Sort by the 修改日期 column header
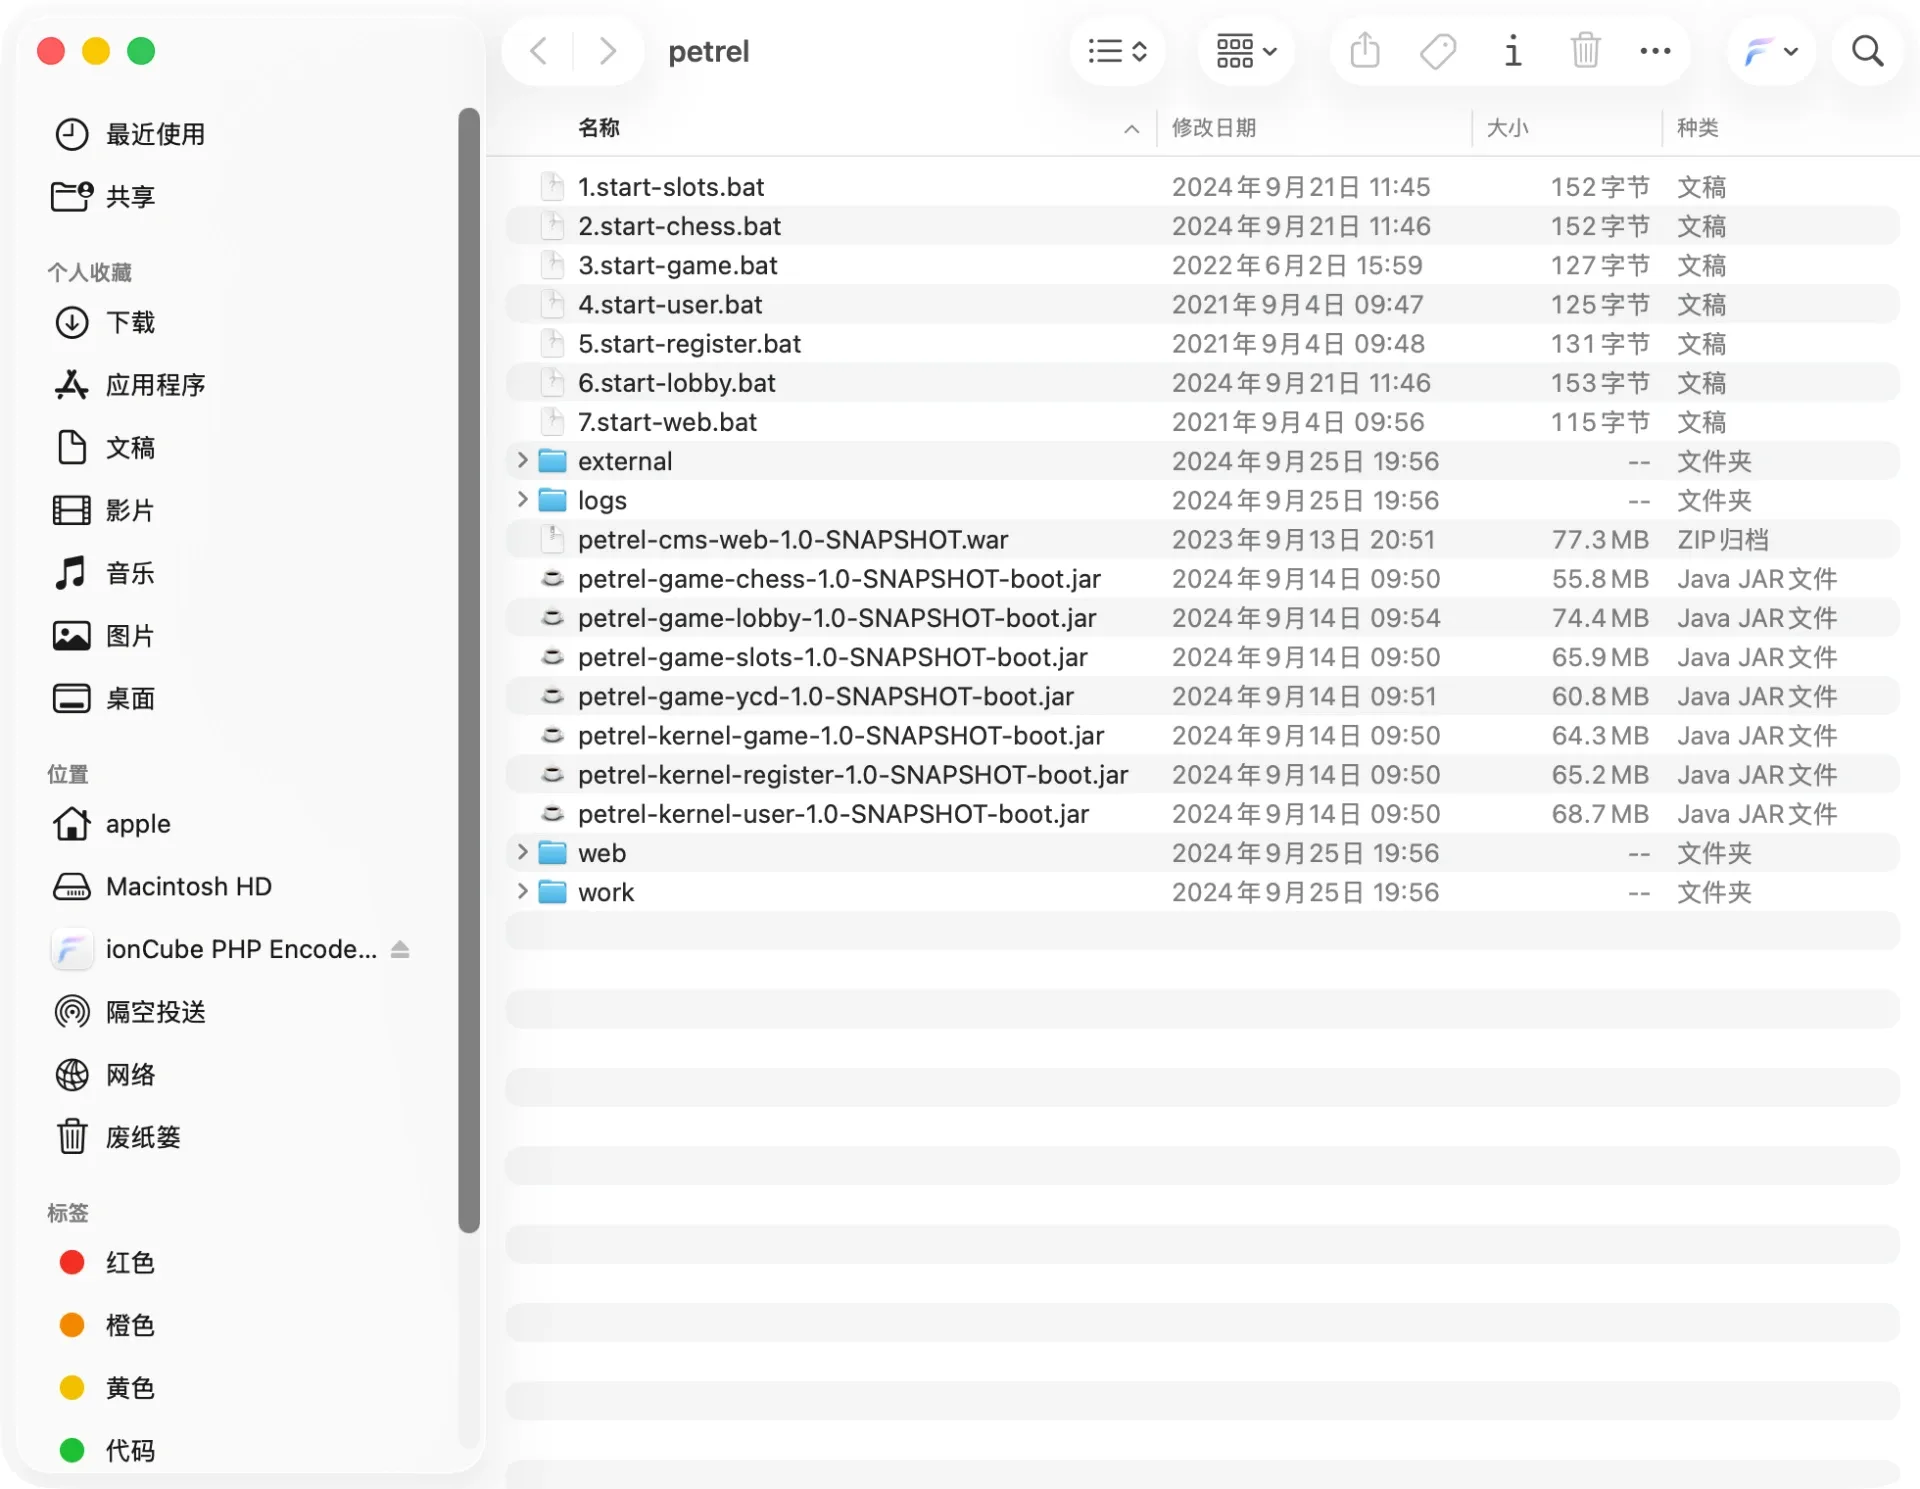This screenshot has height=1489, width=1920. pyautogui.click(x=1214, y=128)
